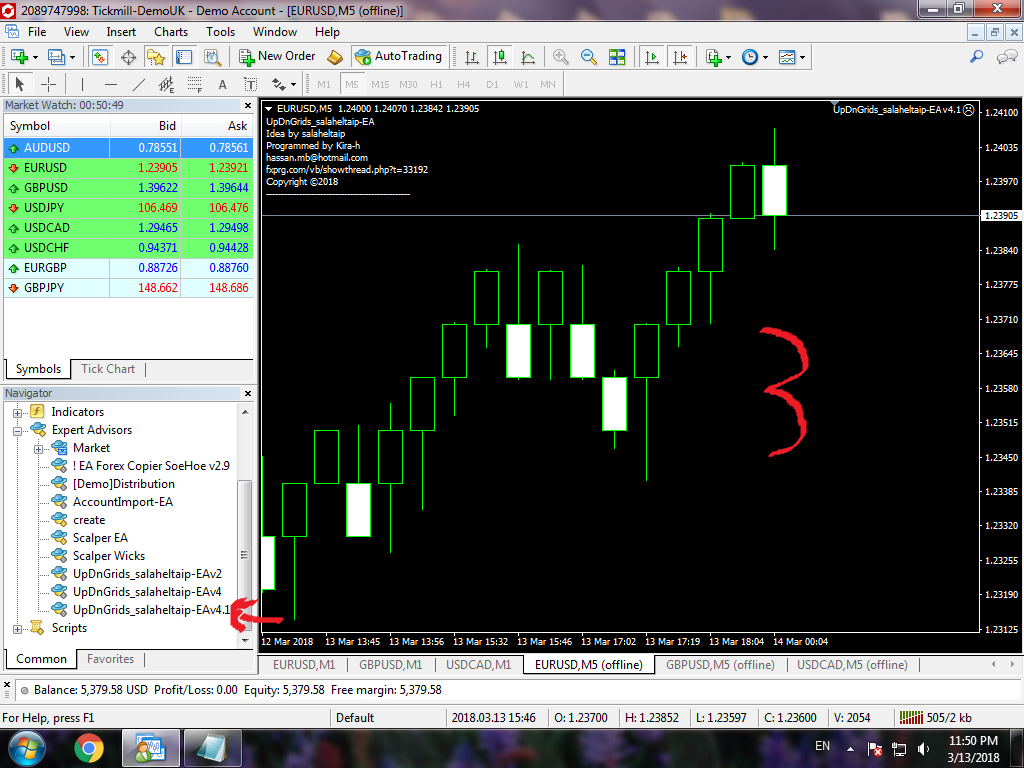Switch to the M15 timeframe

pos(380,84)
